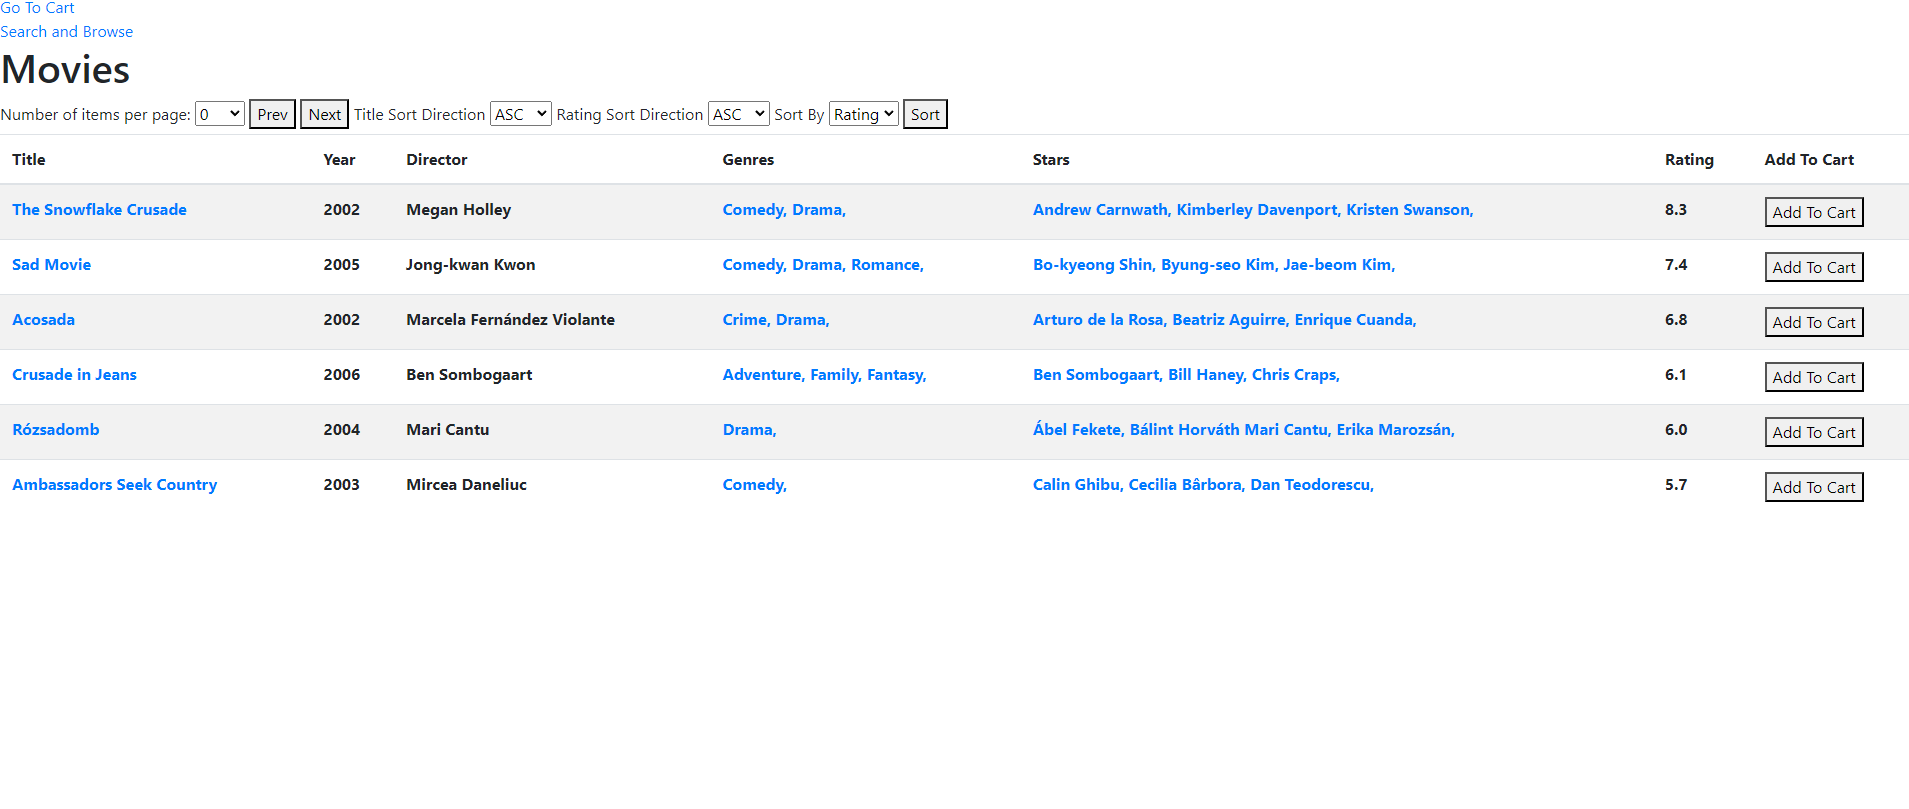Click the Prev page button
The image size is (1909, 809).
click(272, 114)
